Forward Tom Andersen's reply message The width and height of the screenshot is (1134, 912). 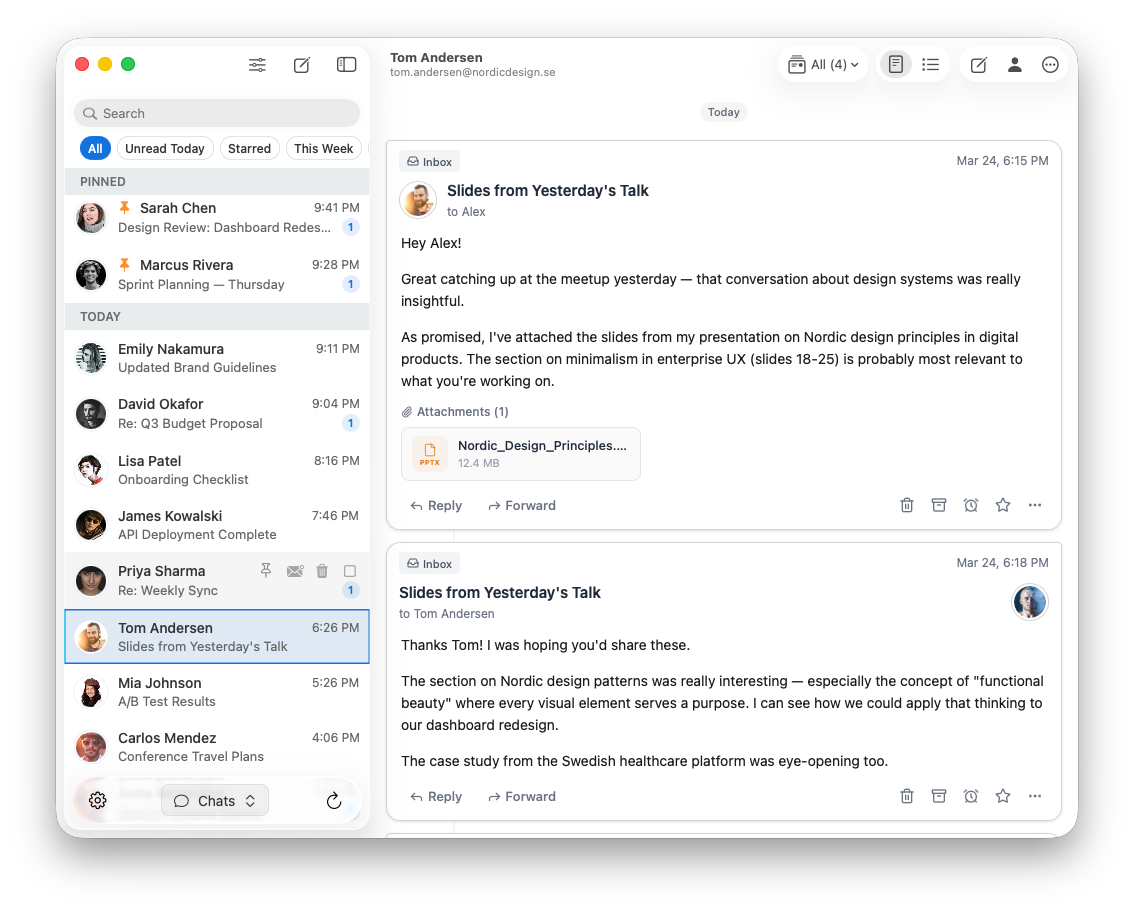pyautogui.click(x=521, y=796)
